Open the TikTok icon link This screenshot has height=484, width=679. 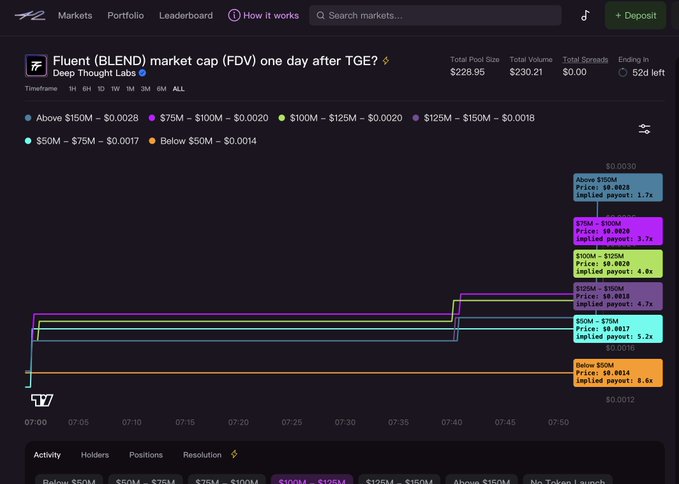click(x=585, y=15)
